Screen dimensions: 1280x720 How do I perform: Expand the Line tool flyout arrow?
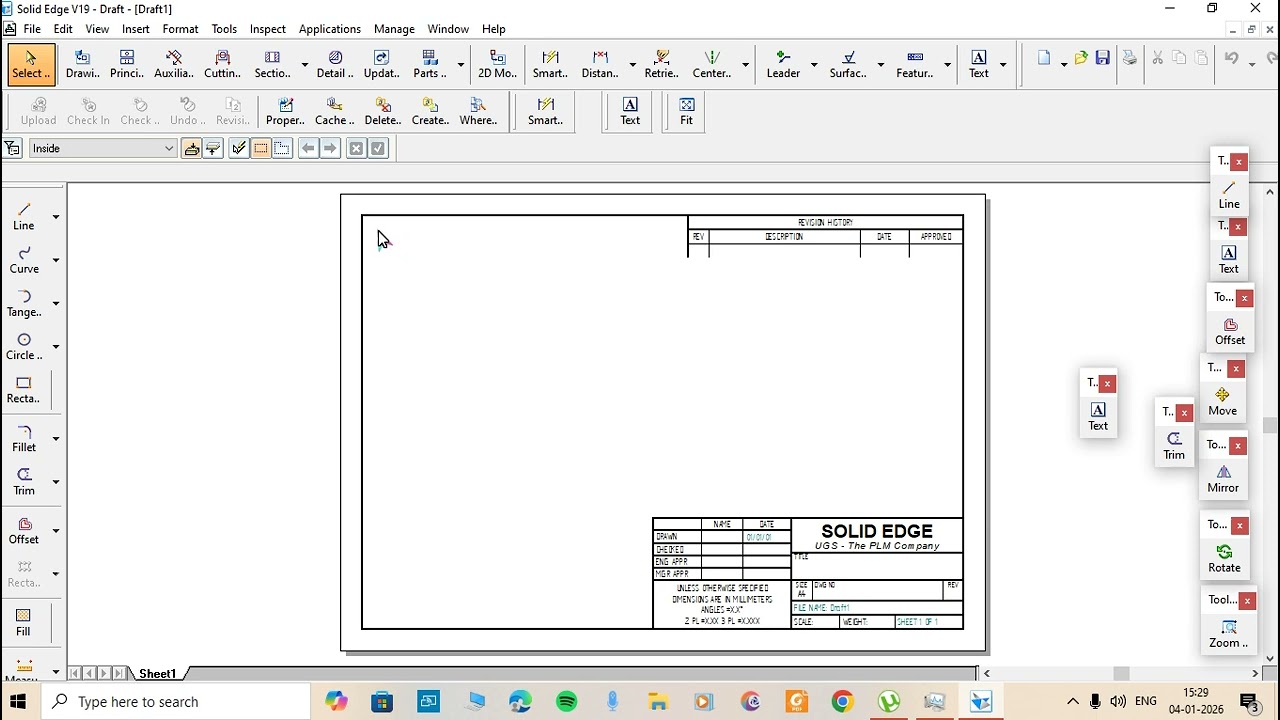point(56,216)
